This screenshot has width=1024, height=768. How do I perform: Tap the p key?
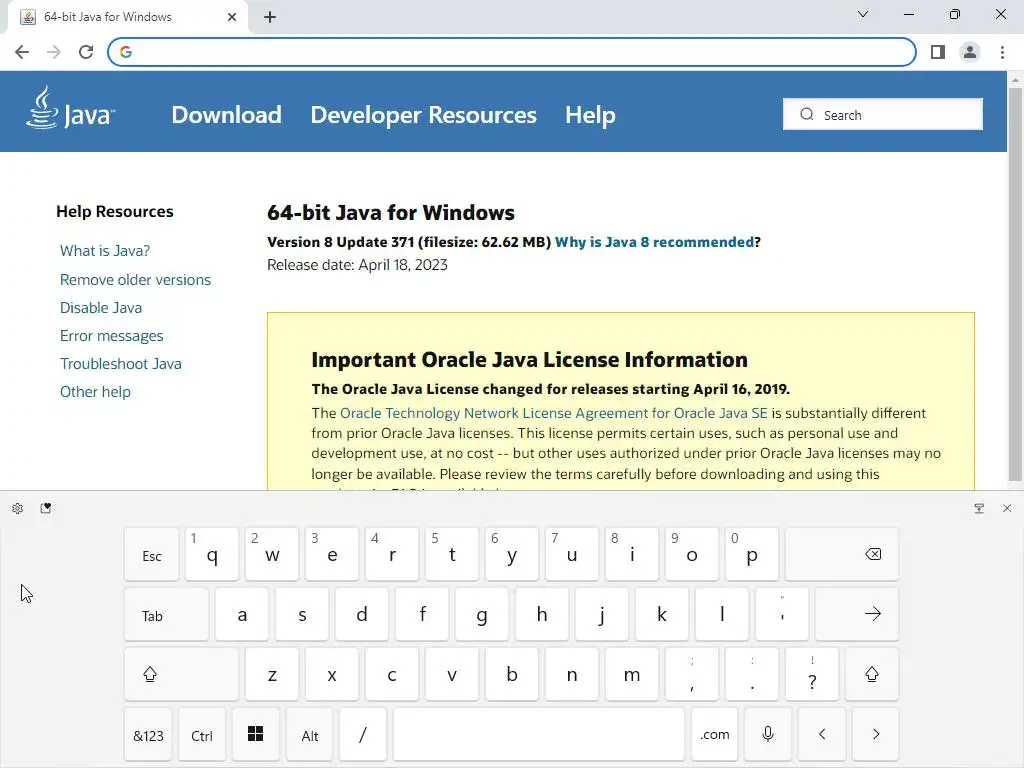click(752, 554)
